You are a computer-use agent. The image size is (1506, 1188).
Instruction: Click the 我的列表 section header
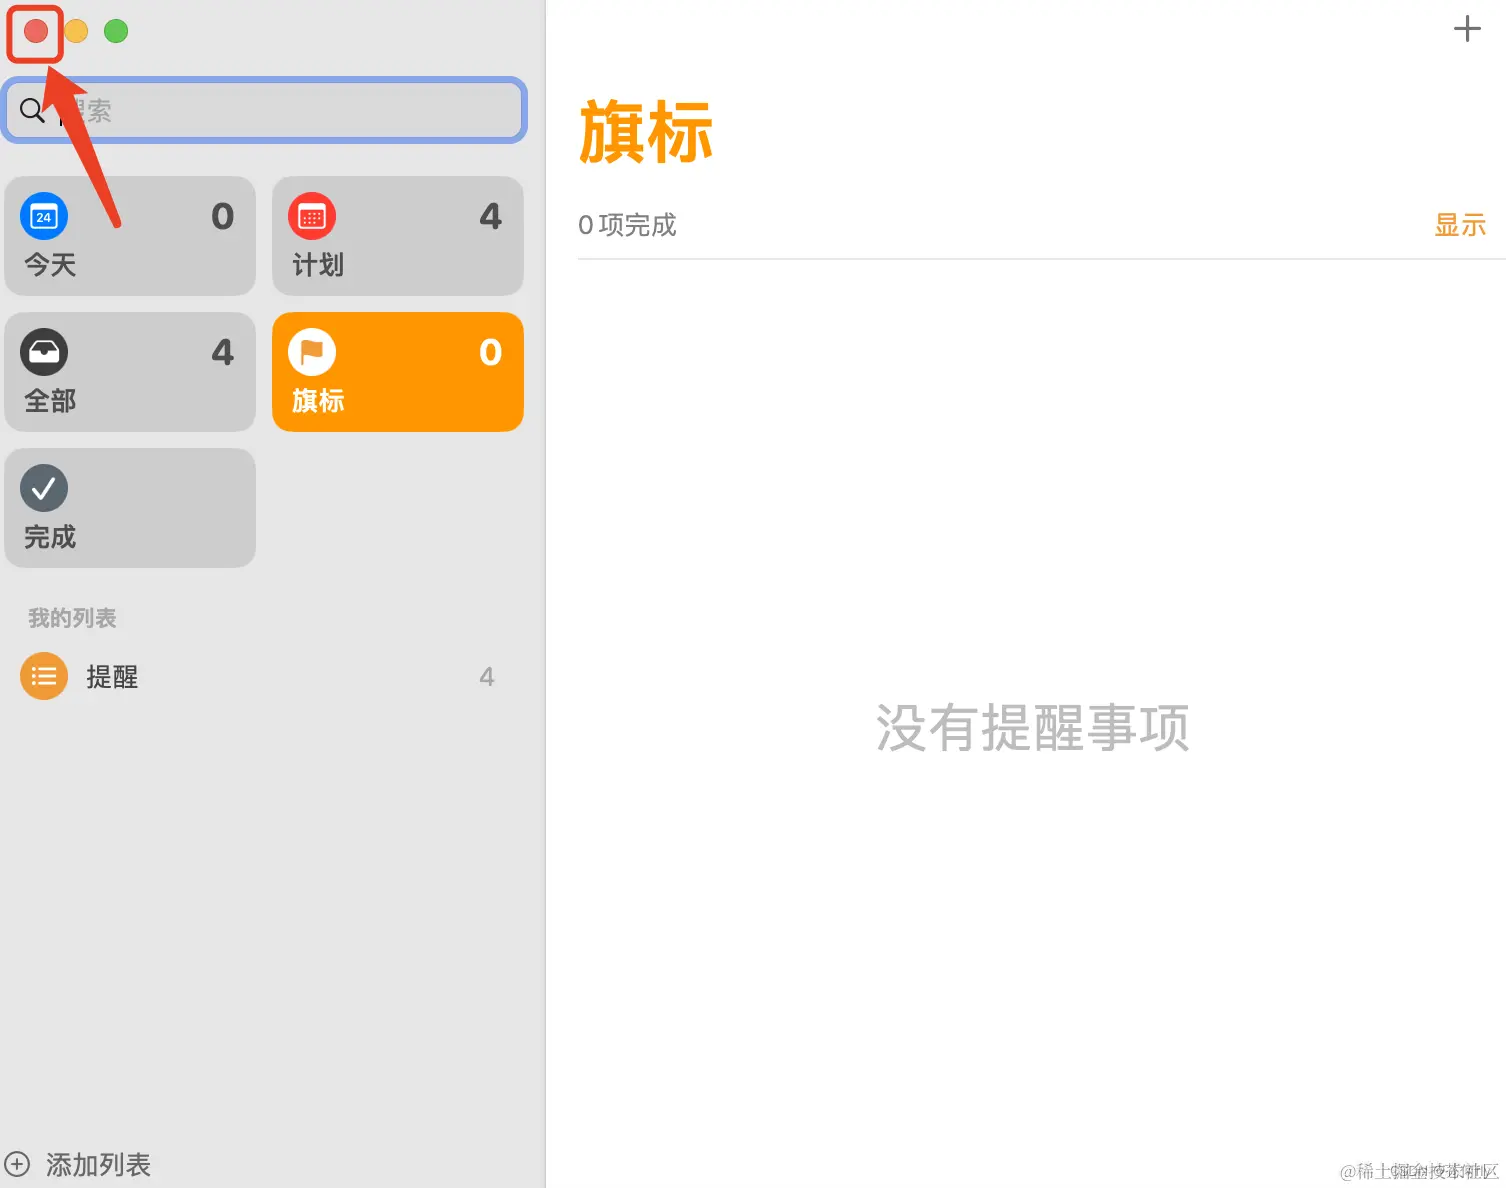72,617
